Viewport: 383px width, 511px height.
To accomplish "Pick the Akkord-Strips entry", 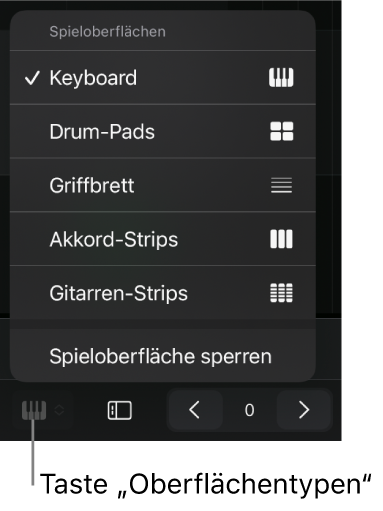I will 163,239.
